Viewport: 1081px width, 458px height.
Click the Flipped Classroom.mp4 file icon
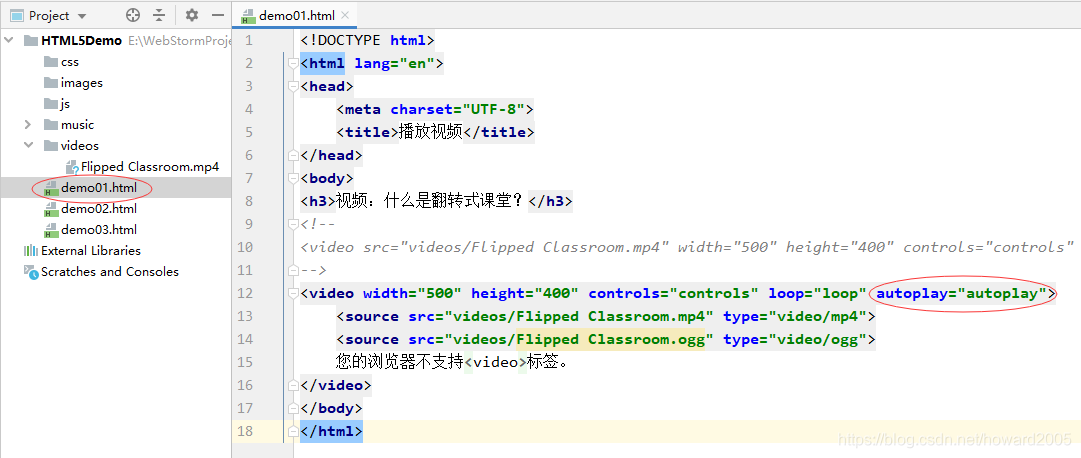coord(72,167)
